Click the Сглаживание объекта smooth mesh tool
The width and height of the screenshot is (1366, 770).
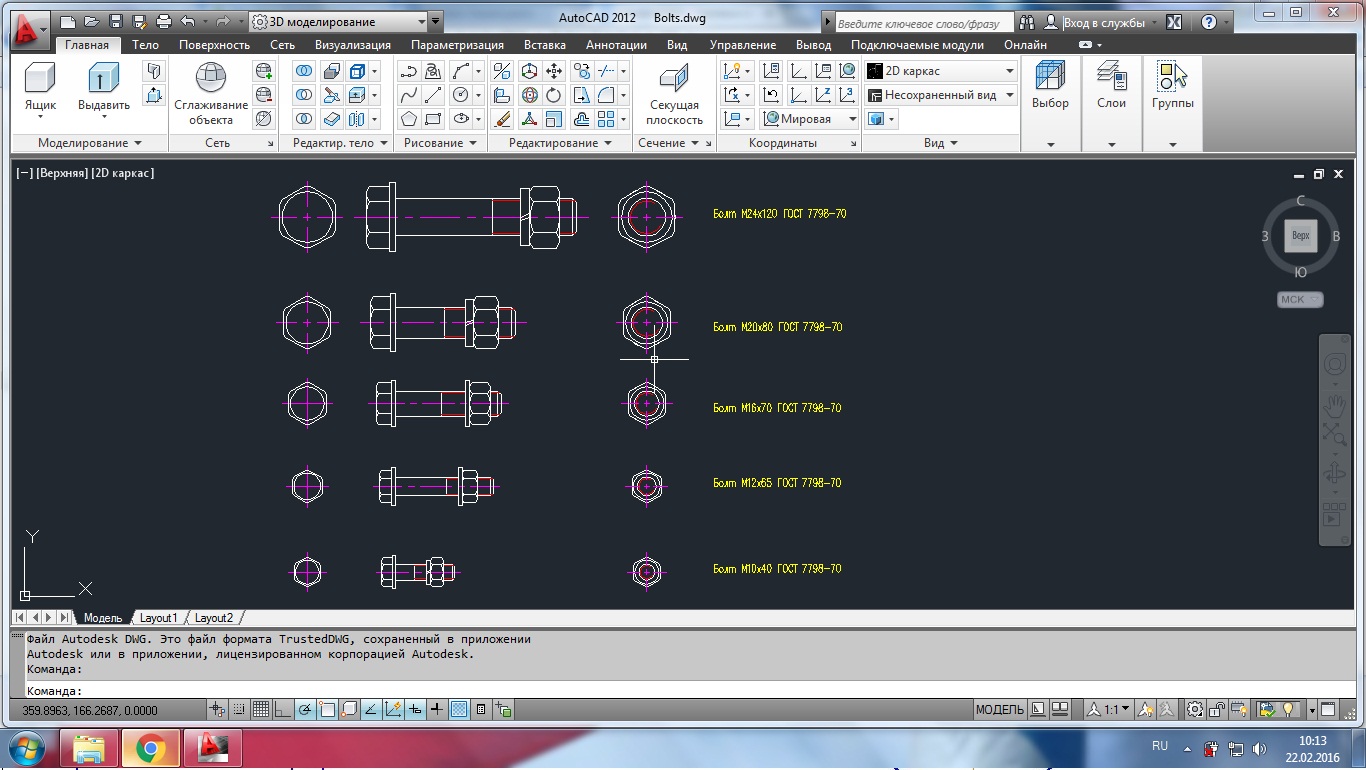click(x=211, y=94)
